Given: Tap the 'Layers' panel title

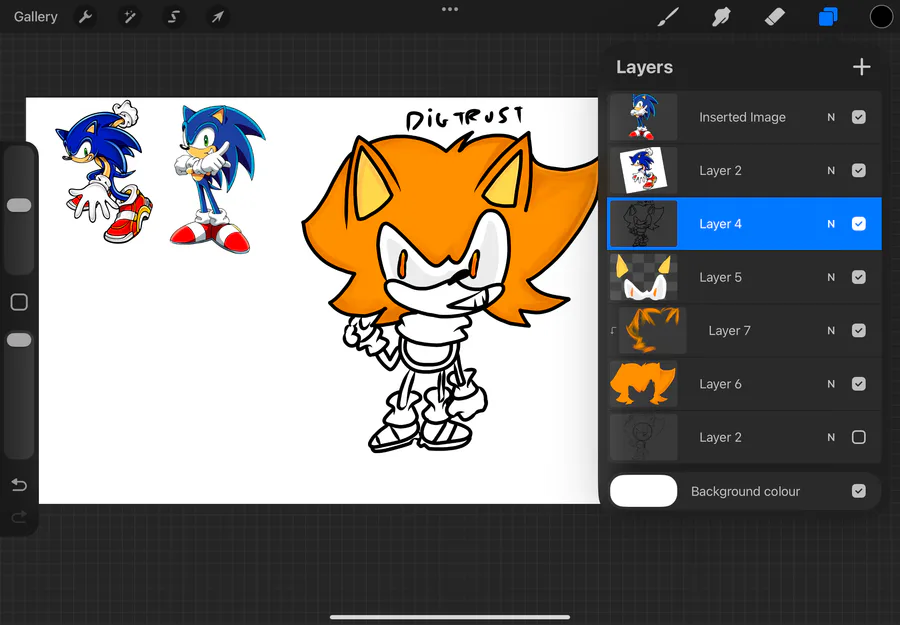Looking at the screenshot, I should [644, 67].
